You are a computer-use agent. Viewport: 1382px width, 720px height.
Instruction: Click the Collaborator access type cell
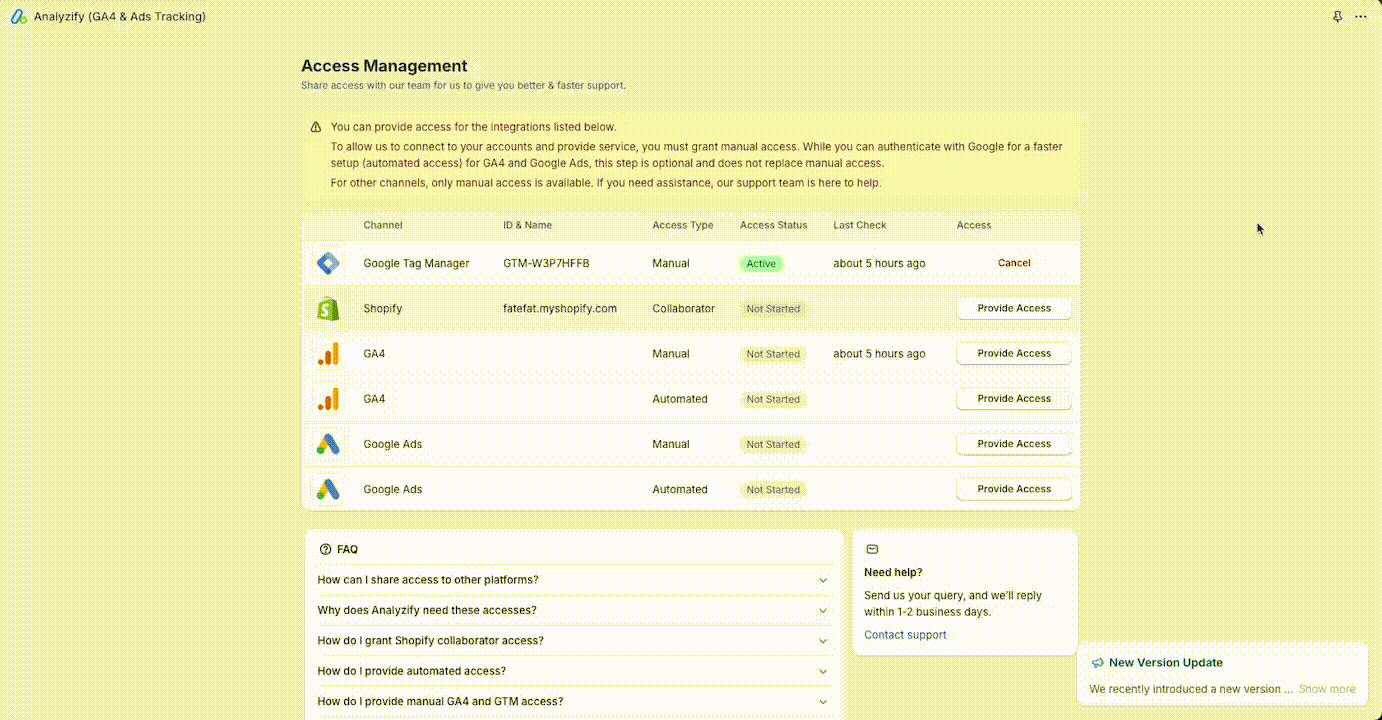tap(684, 309)
